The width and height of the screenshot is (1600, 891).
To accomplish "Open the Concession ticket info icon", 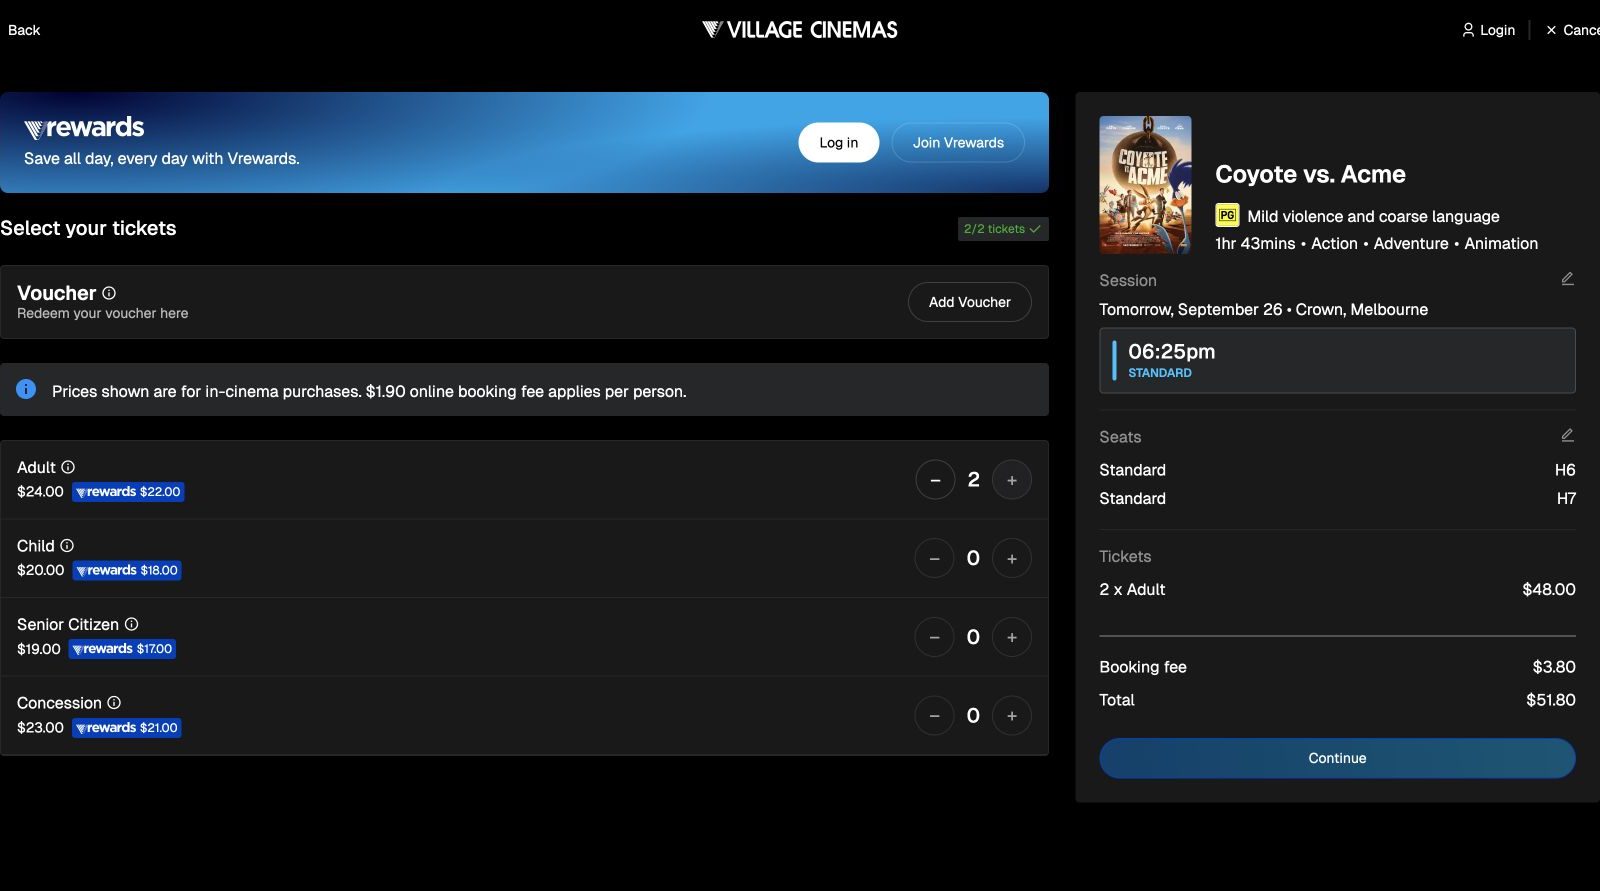I will (114, 703).
